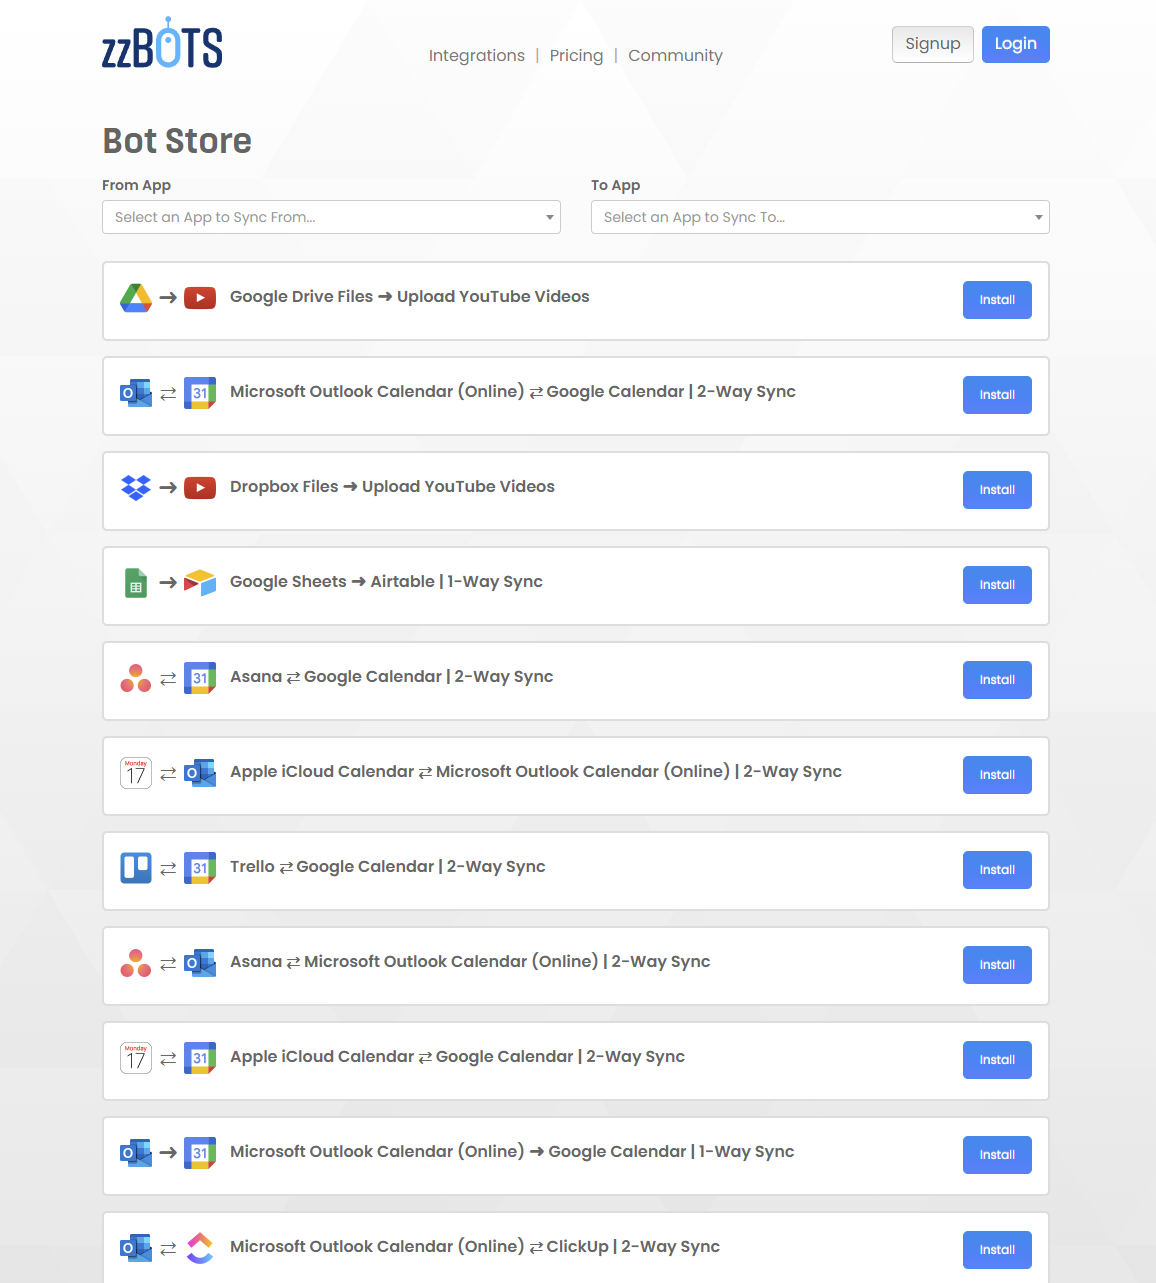Click the Asana icon in the Asana Google Calendar row

(135, 677)
